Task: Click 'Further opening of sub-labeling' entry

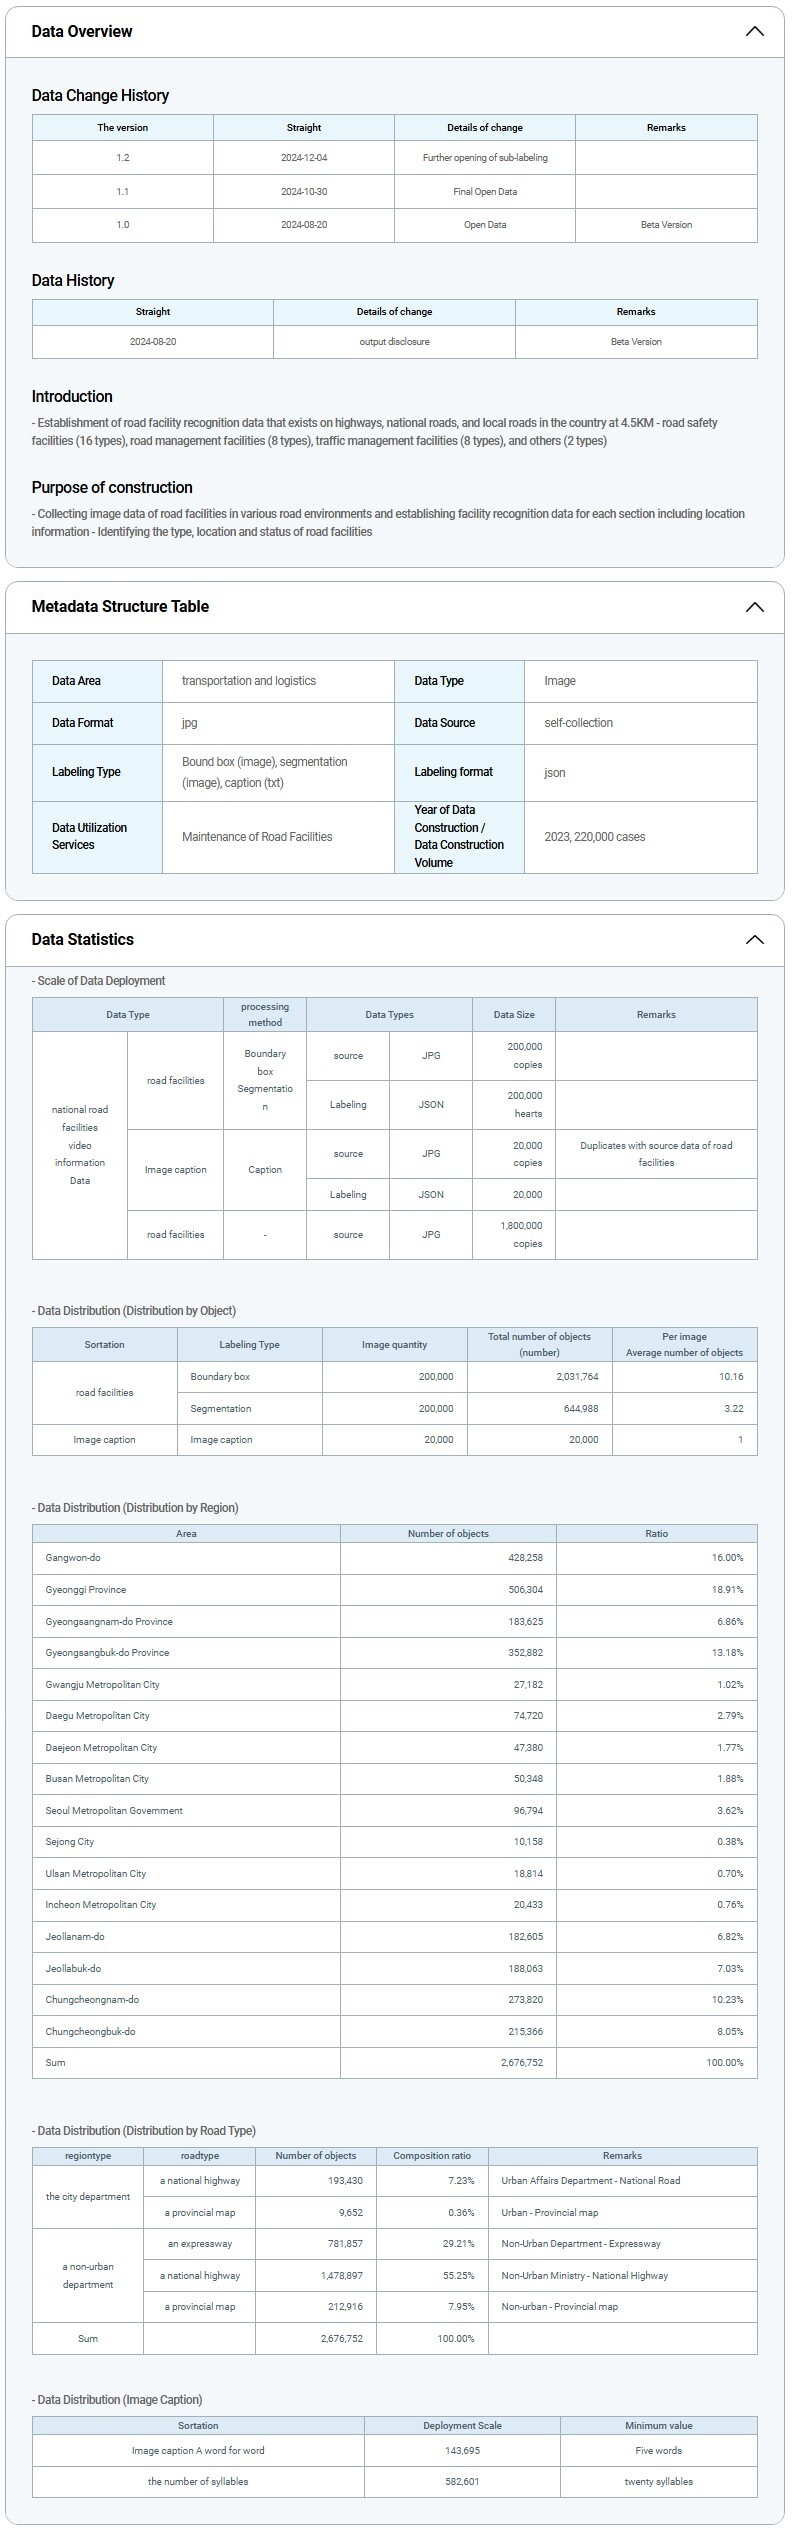Action: pyautogui.click(x=484, y=158)
